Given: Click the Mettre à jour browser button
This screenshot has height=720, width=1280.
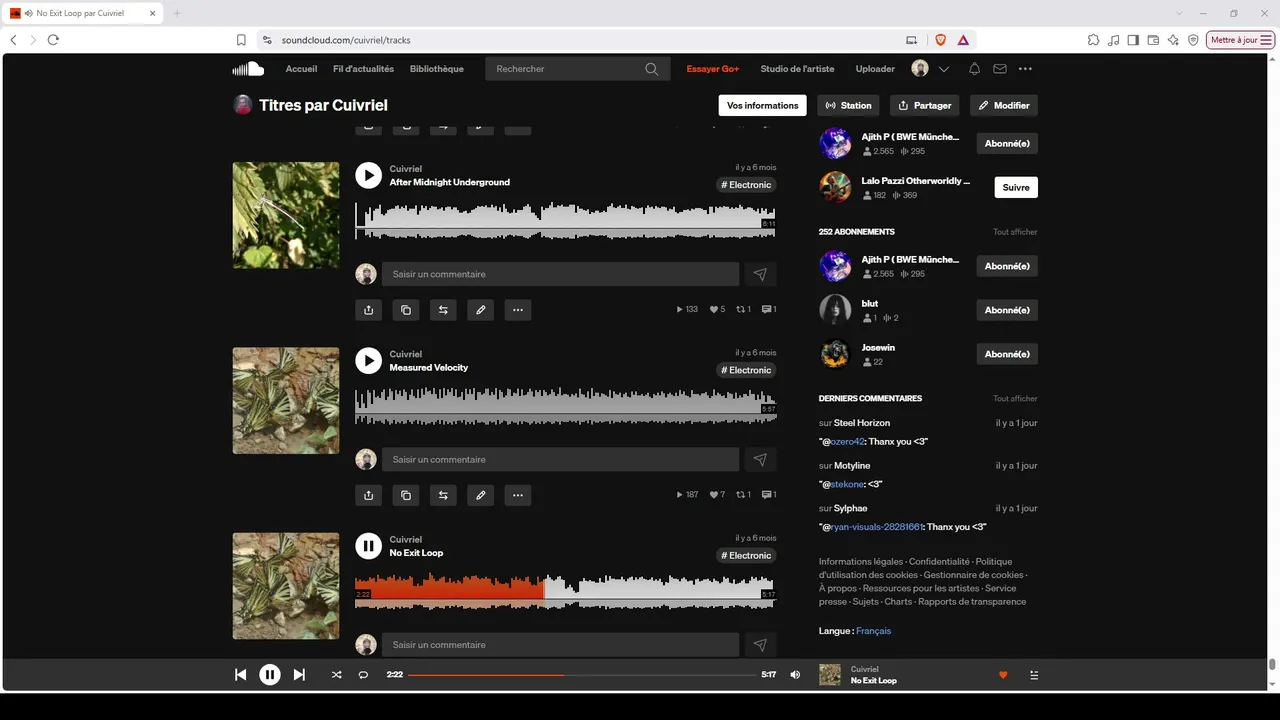Looking at the screenshot, I should 1241,40.
